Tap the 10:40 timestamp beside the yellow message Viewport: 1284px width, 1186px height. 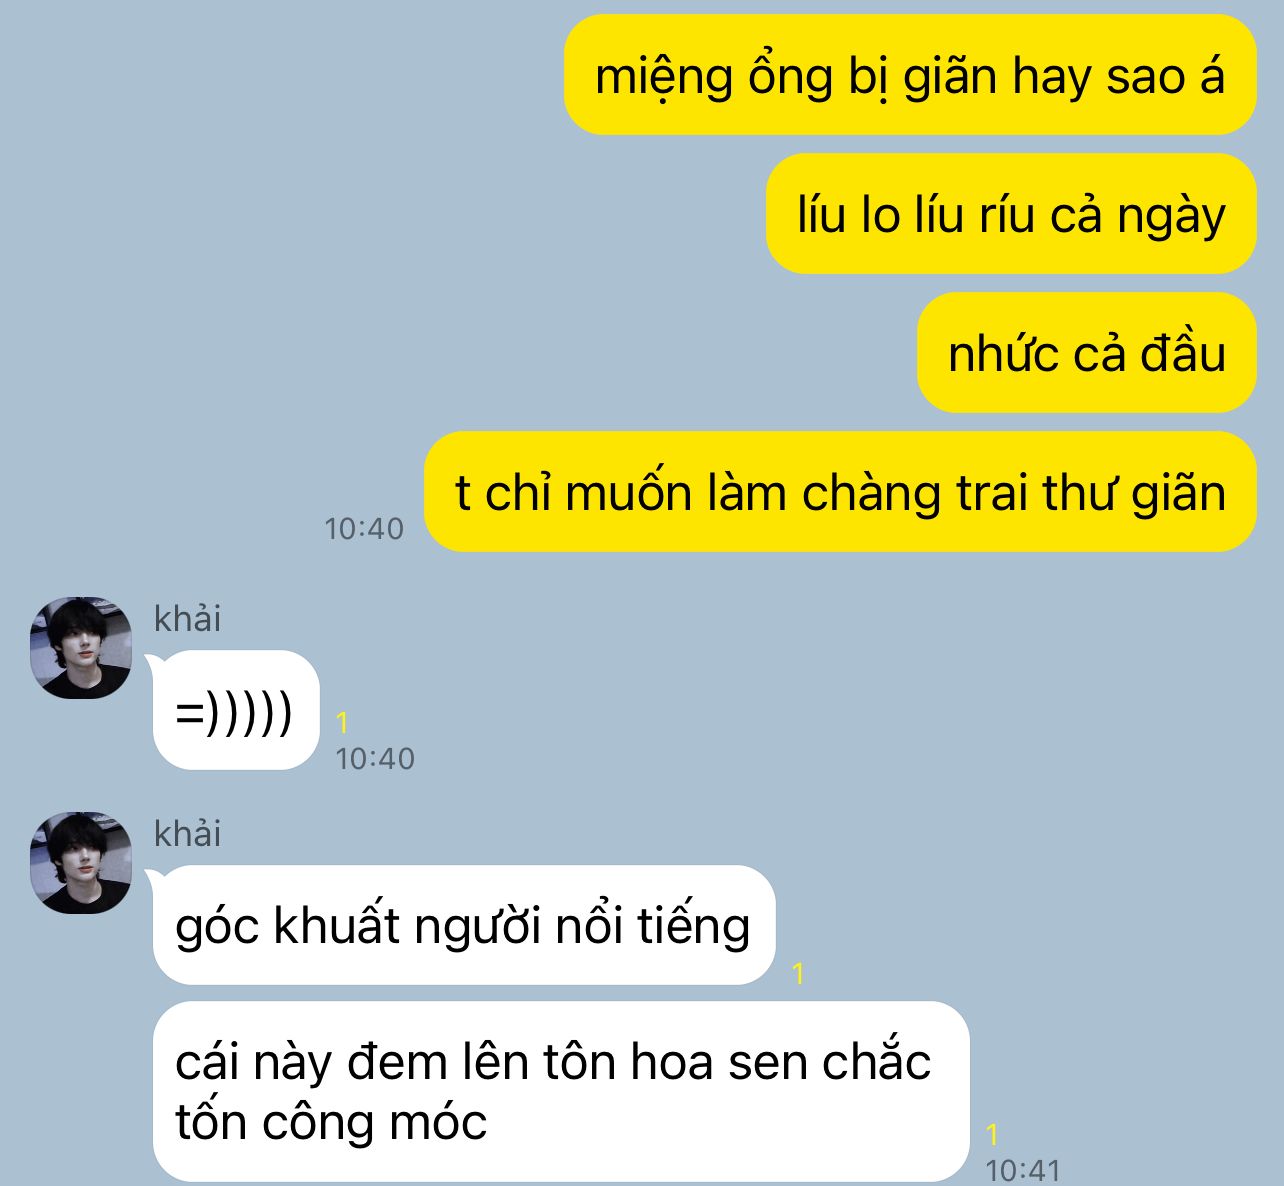click(364, 528)
